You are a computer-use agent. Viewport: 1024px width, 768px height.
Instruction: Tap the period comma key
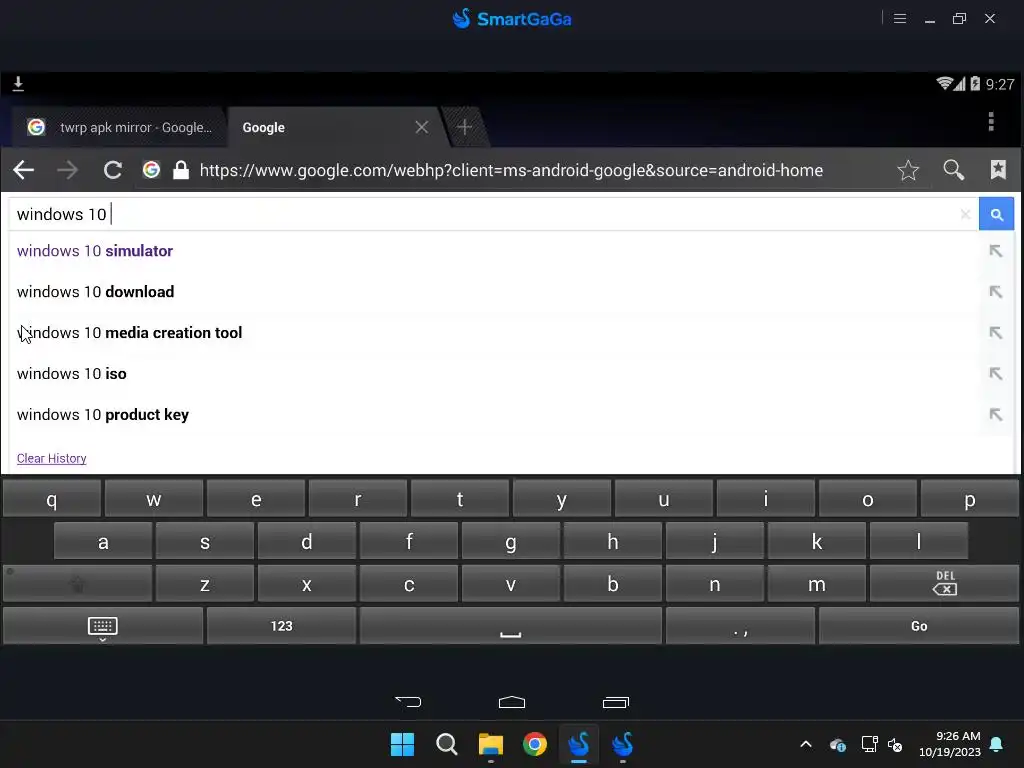(x=741, y=626)
